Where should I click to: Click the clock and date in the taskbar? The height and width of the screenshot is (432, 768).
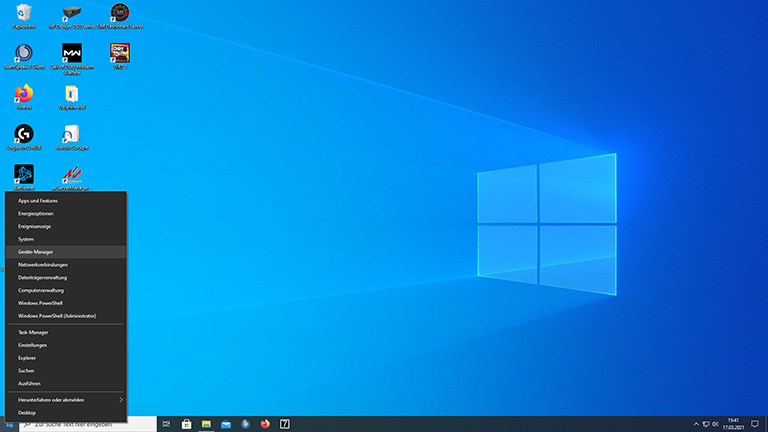[x=733, y=424]
